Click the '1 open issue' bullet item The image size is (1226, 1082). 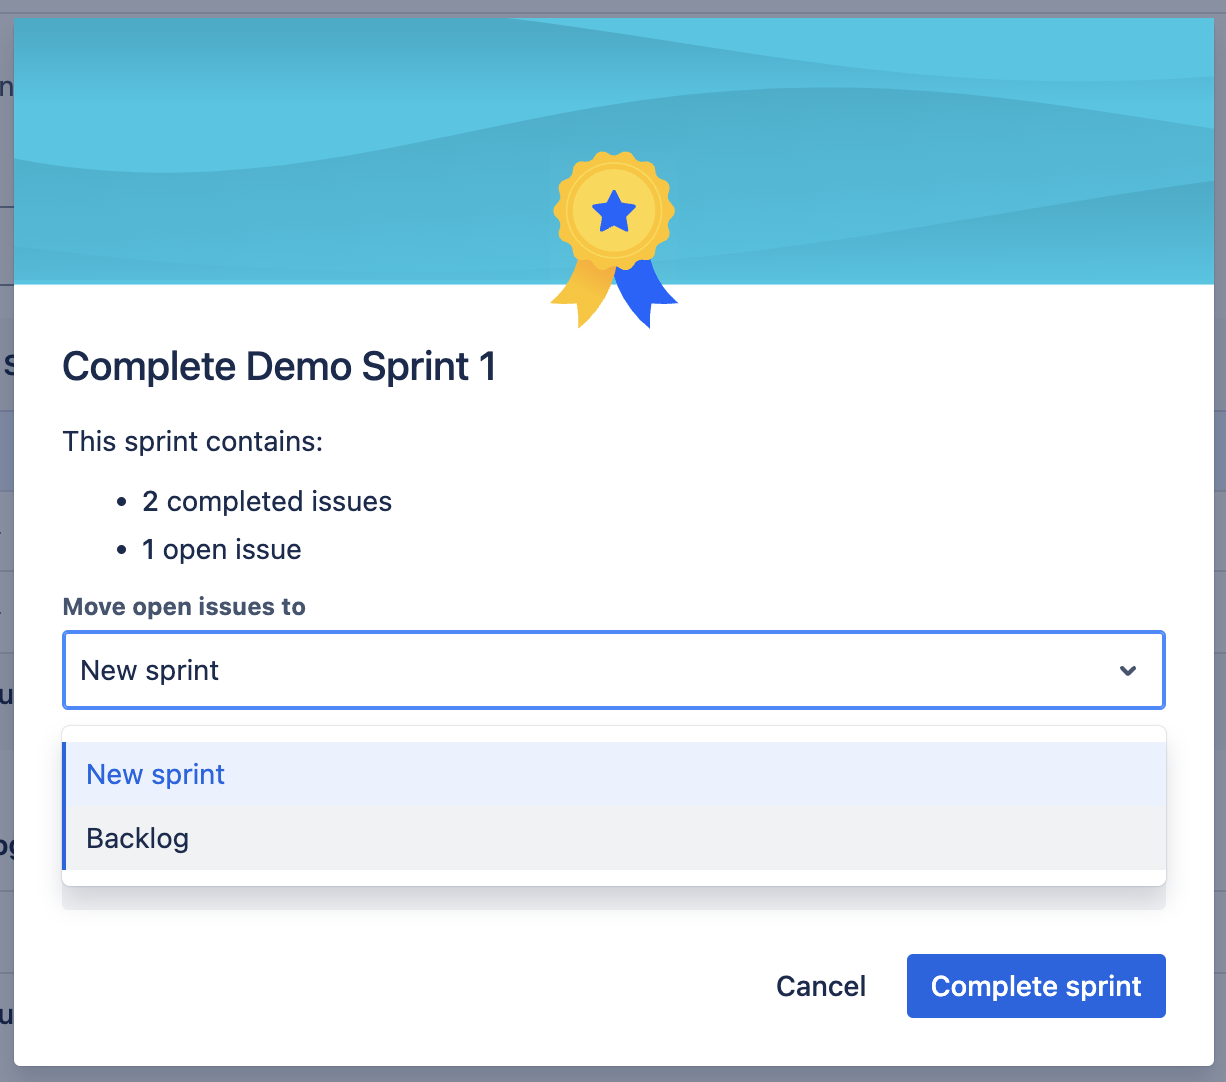(221, 548)
